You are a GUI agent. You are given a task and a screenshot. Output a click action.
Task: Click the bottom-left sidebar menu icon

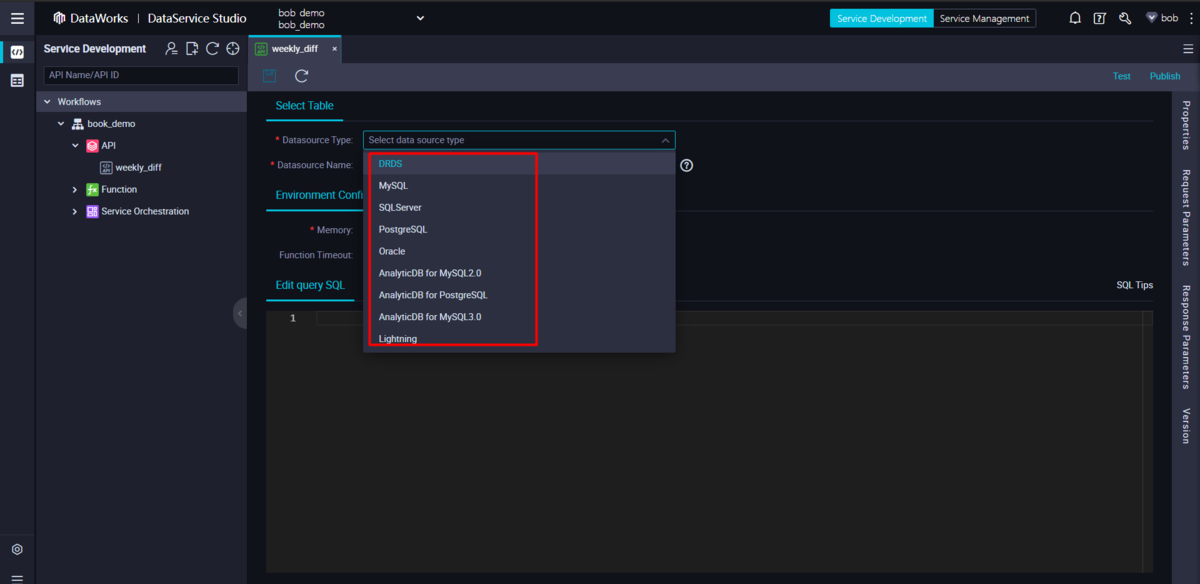click(17, 577)
